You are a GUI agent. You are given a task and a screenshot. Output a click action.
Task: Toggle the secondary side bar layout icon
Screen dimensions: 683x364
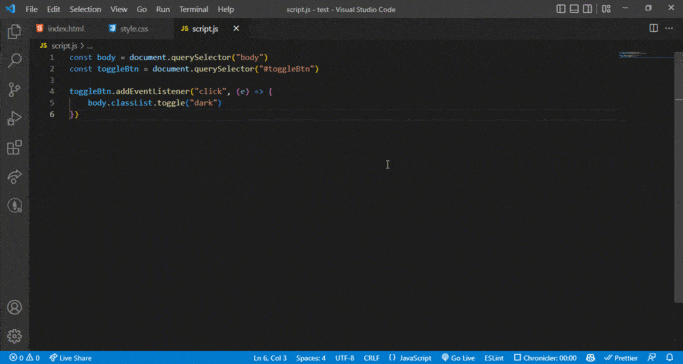click(x=588, y=9)
